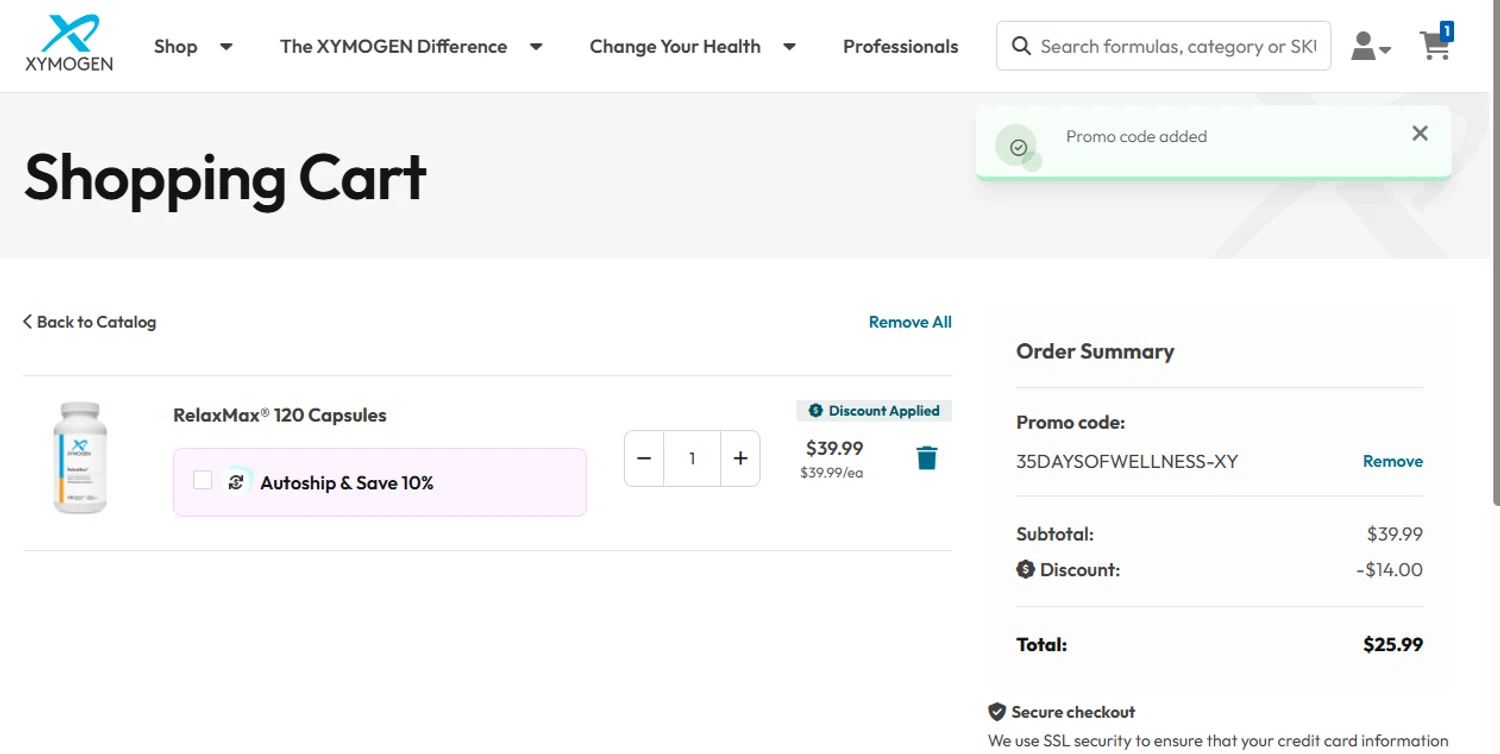Delete RelaxMax with the trash icon
1500x754 pixels.
927,458
